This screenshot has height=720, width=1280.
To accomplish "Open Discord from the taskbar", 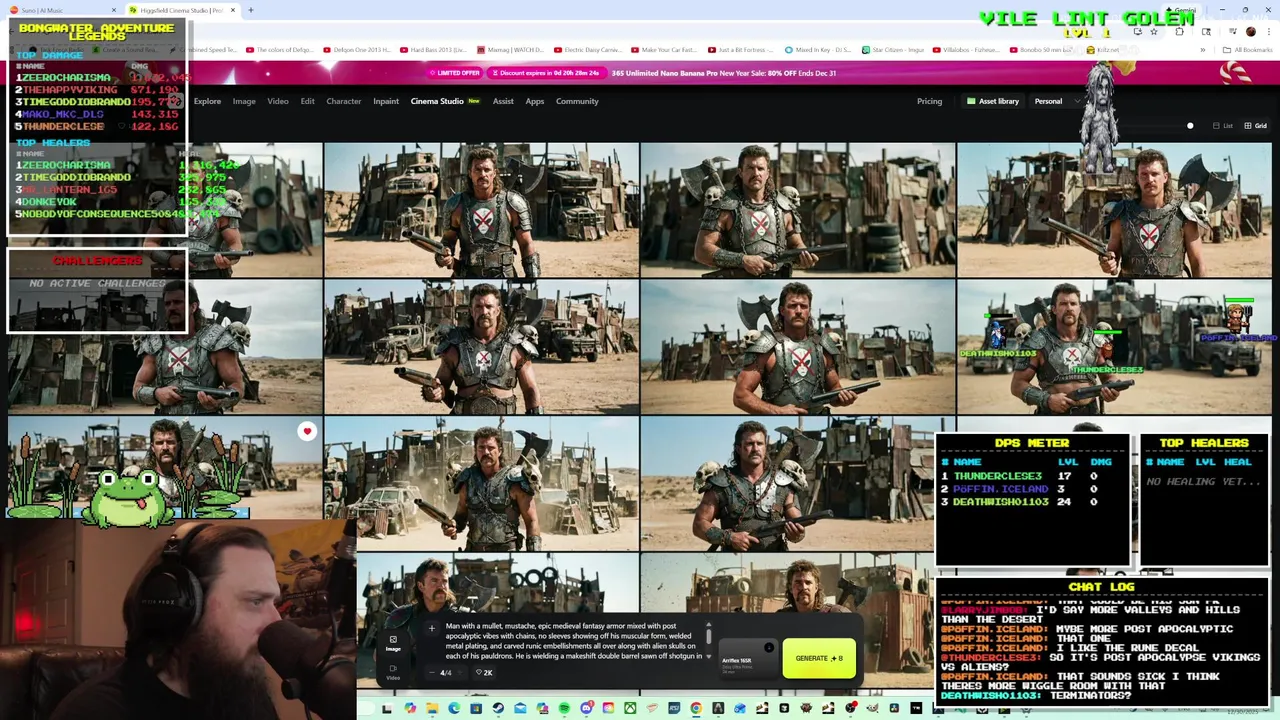I will [x=587, y=708].
